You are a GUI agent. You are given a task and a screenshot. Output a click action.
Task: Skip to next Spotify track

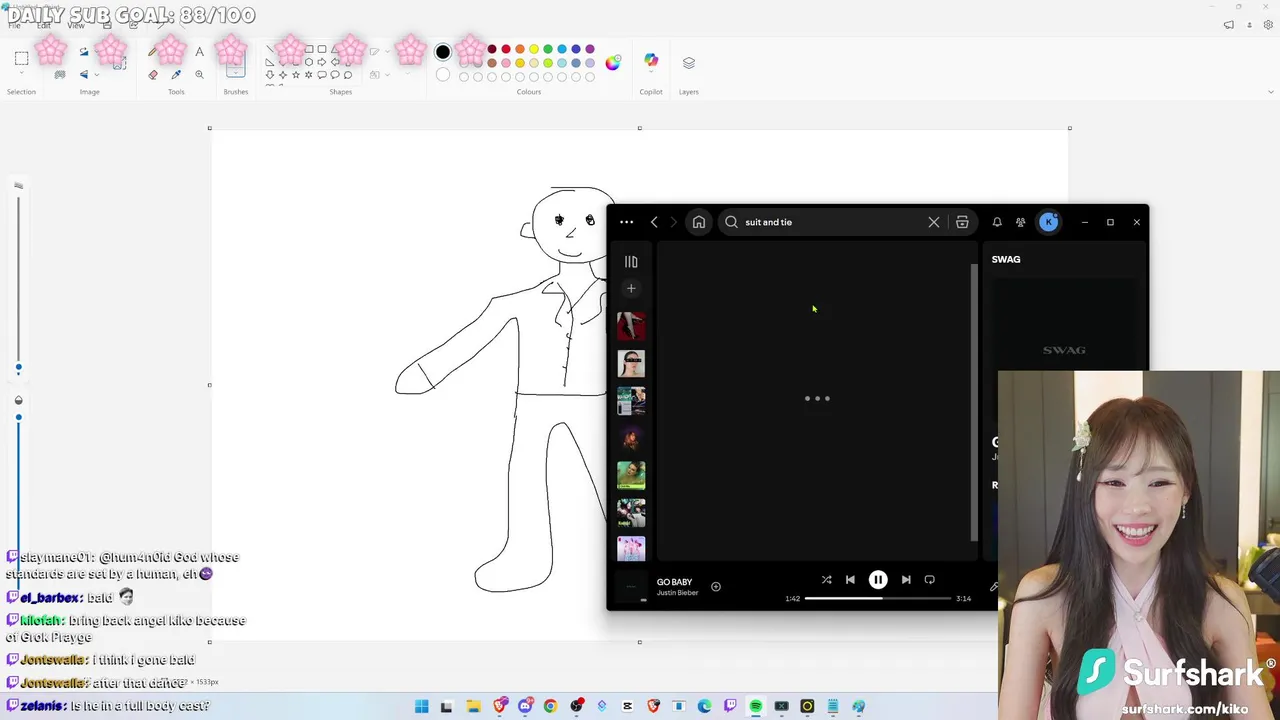906,580
